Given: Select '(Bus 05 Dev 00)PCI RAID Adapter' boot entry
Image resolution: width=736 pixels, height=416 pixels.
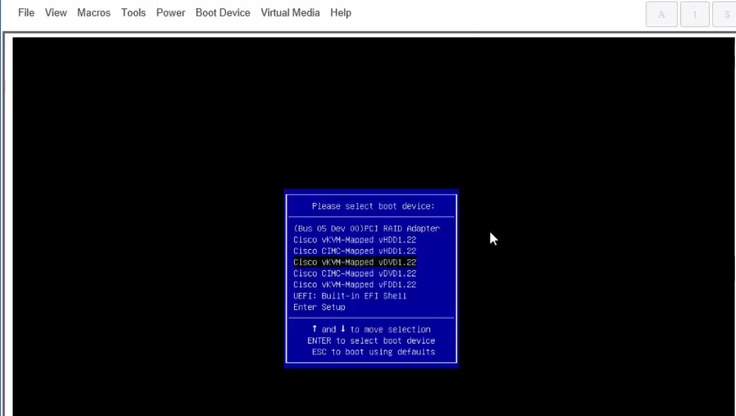Looking at the screenshot, I should coord(367,229).
